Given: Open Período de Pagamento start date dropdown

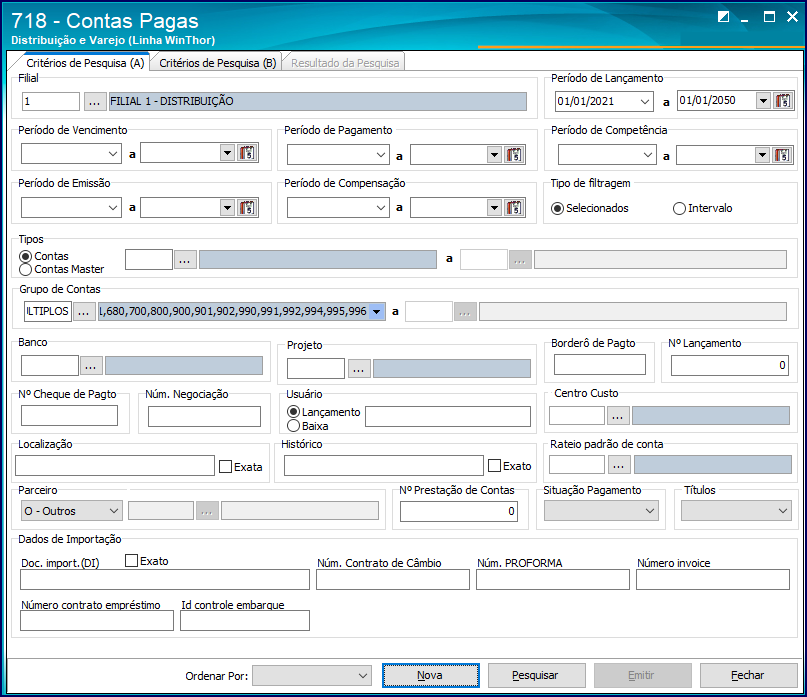Looking at the screenshot, I should coord(380,154).
